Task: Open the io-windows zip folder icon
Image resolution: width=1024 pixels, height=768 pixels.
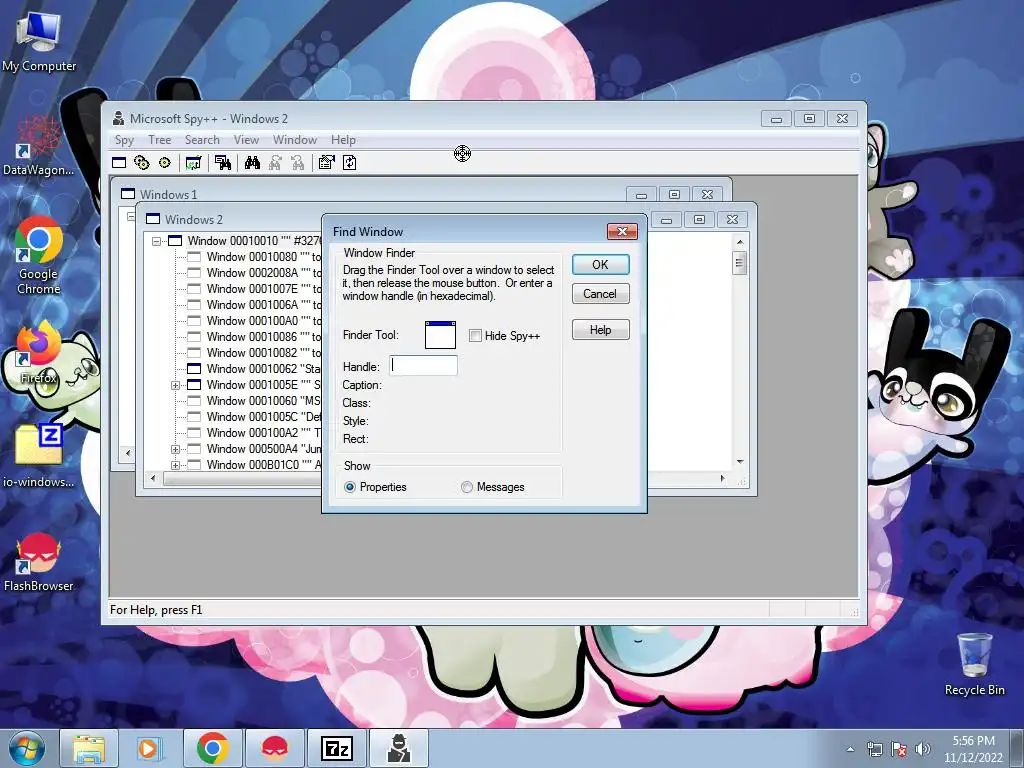Action: pos(38,455)
